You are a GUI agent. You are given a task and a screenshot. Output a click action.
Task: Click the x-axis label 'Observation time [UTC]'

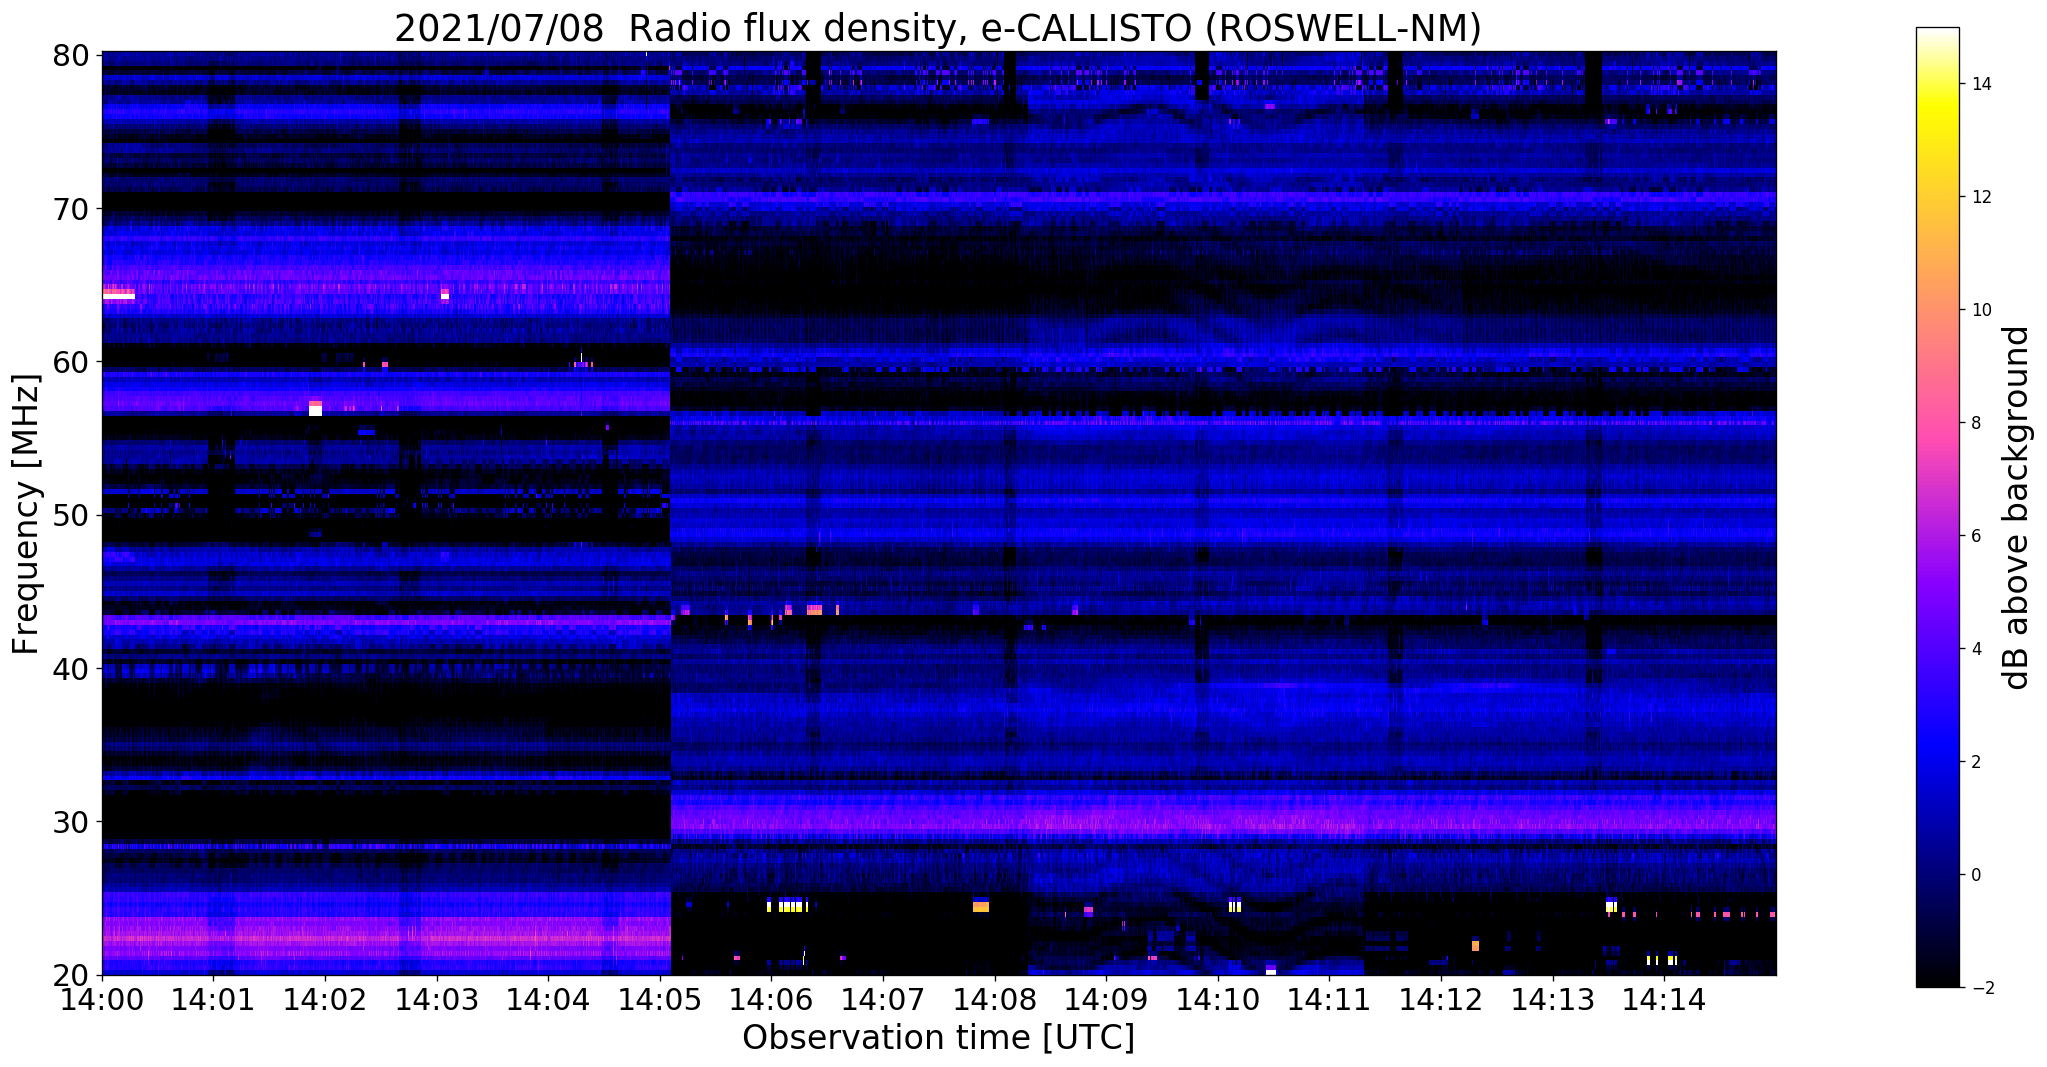[x=938, y=1038]
